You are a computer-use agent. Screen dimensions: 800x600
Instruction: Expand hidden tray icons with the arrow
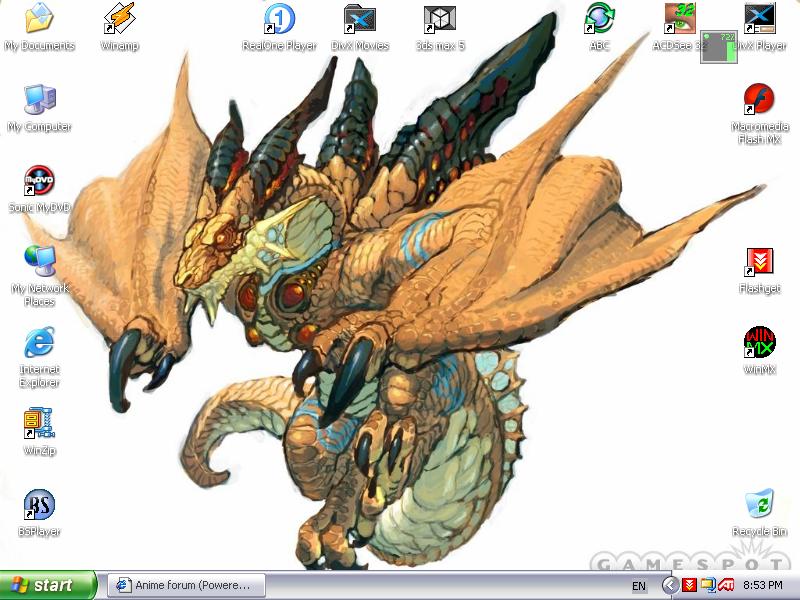click(x=670, y=585)
